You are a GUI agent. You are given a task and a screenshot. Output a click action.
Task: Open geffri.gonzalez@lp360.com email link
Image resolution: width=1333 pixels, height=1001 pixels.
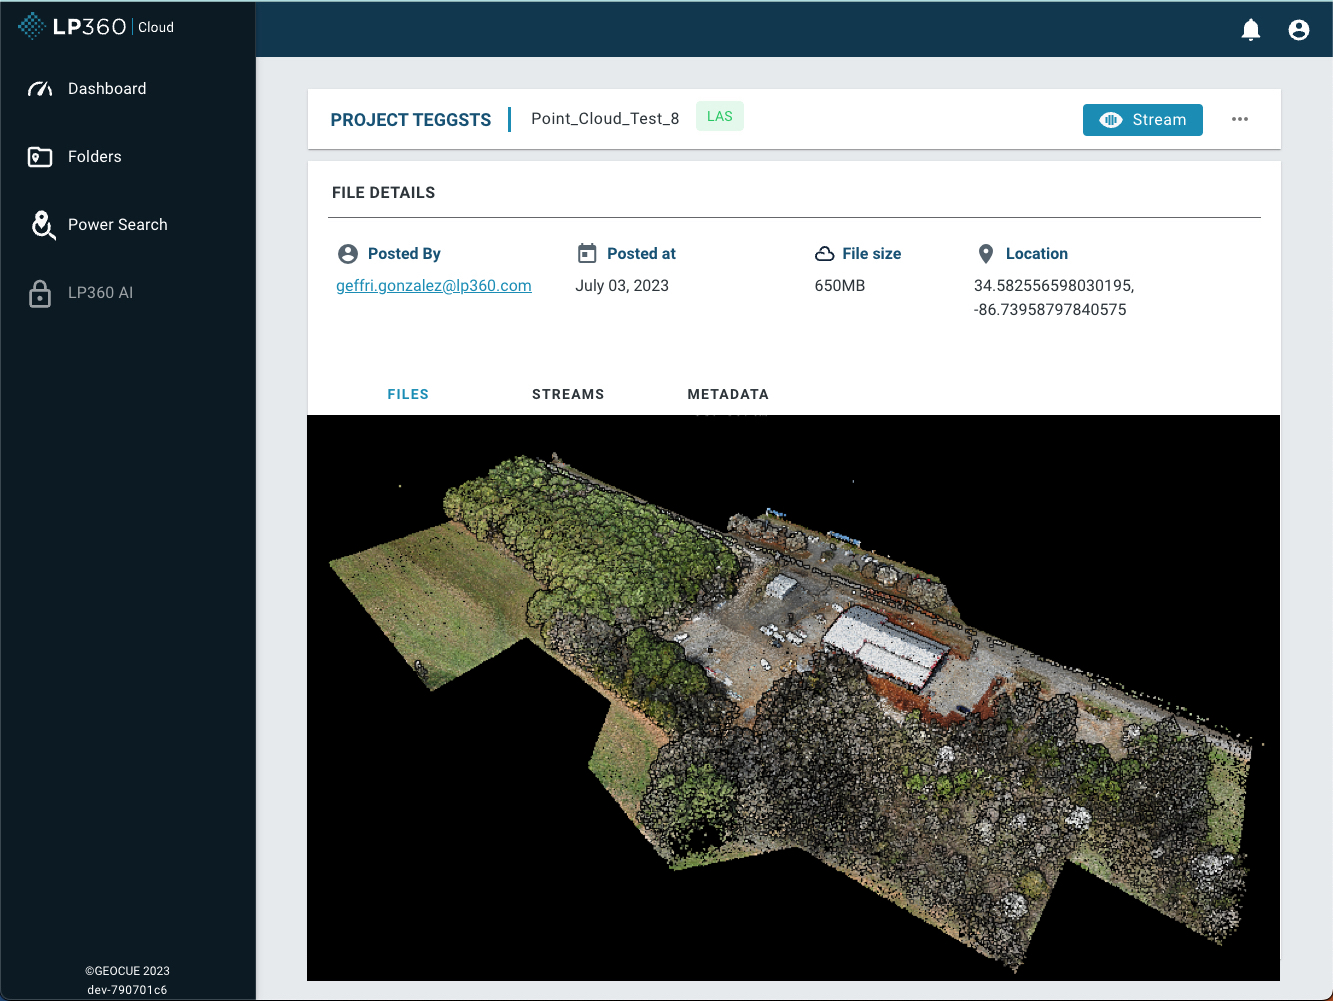point(433,286)
